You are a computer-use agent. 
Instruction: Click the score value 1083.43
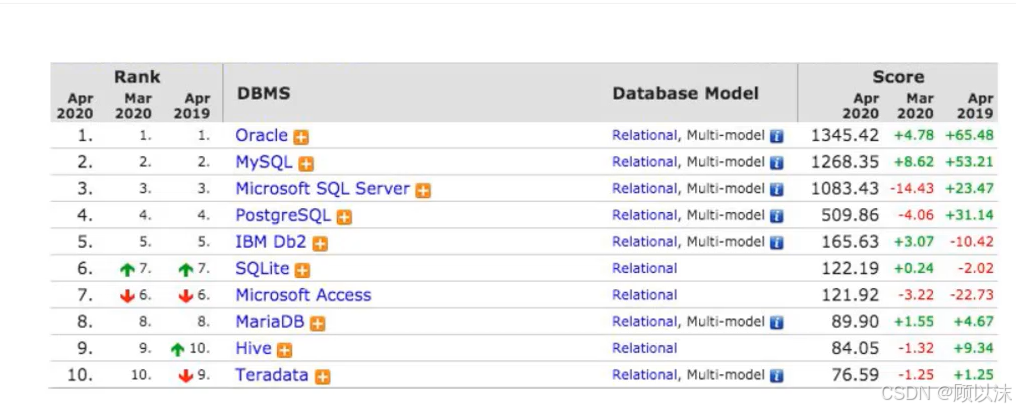pos(845,189)
